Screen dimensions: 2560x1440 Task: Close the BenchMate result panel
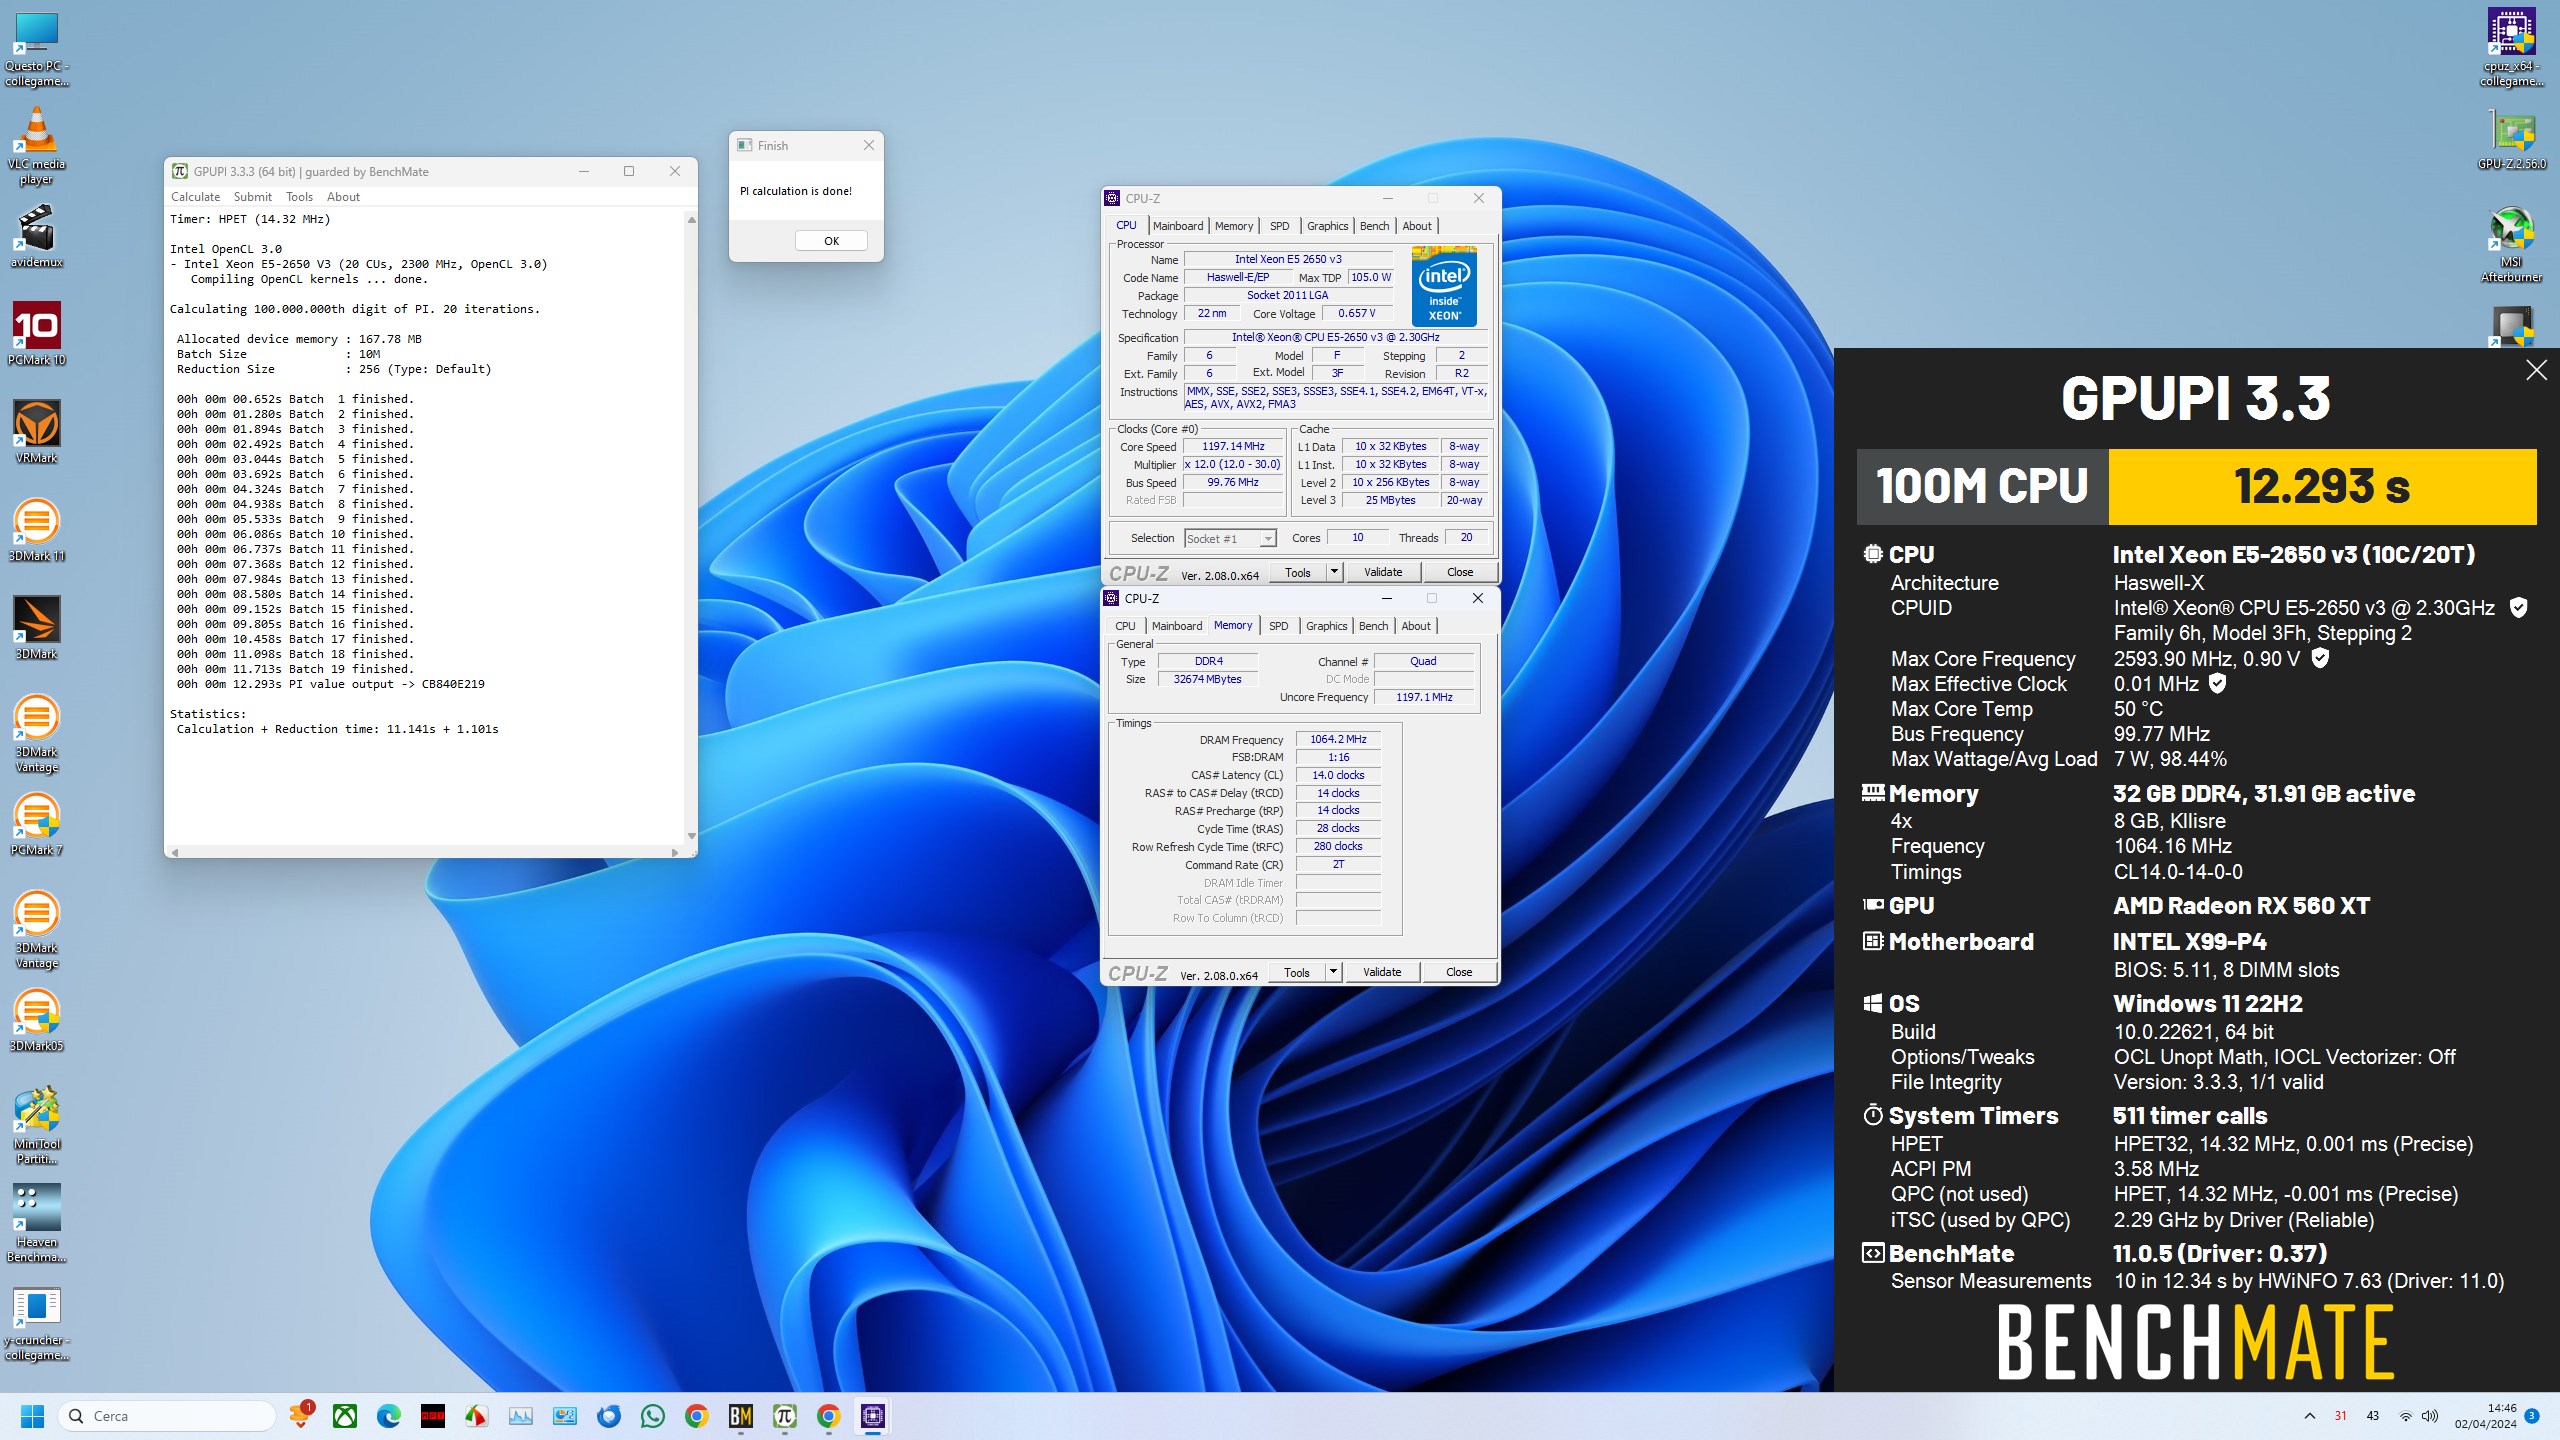(x=2536, y=371)
